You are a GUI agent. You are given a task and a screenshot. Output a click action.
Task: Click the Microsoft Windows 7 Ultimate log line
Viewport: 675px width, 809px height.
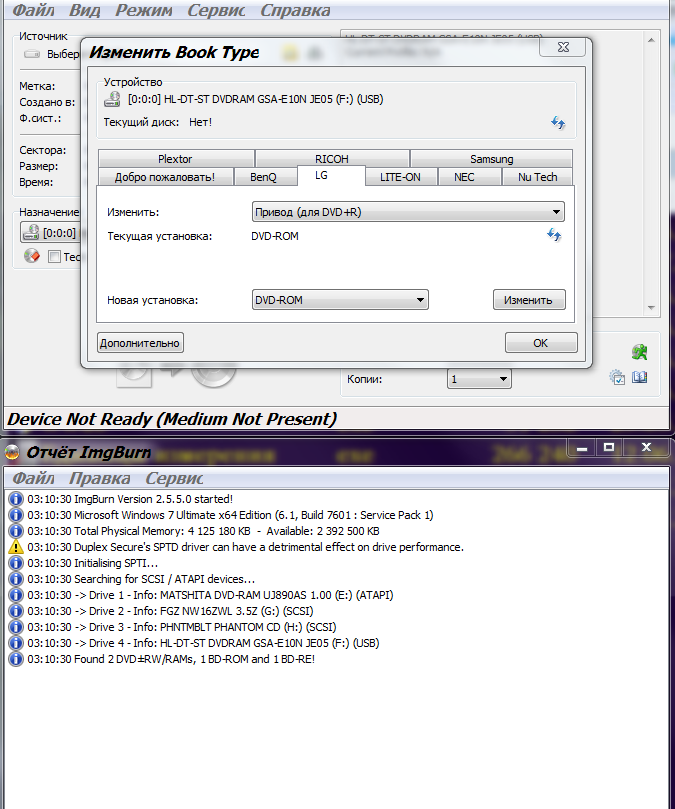click(x=230, y=515)
